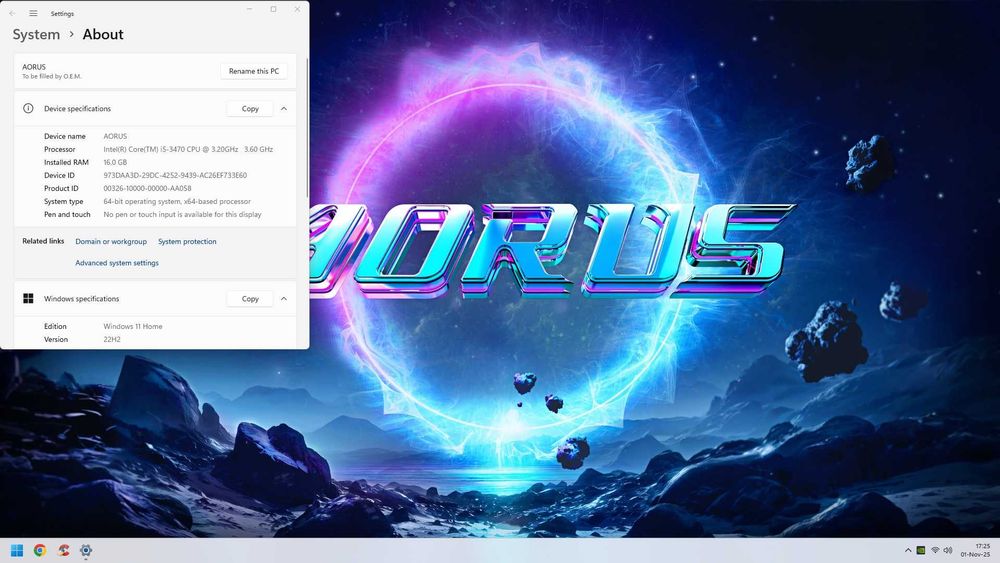The image size is (1000, 563).
Task: Click the Version value 22H2
Action: pos(112,339)
